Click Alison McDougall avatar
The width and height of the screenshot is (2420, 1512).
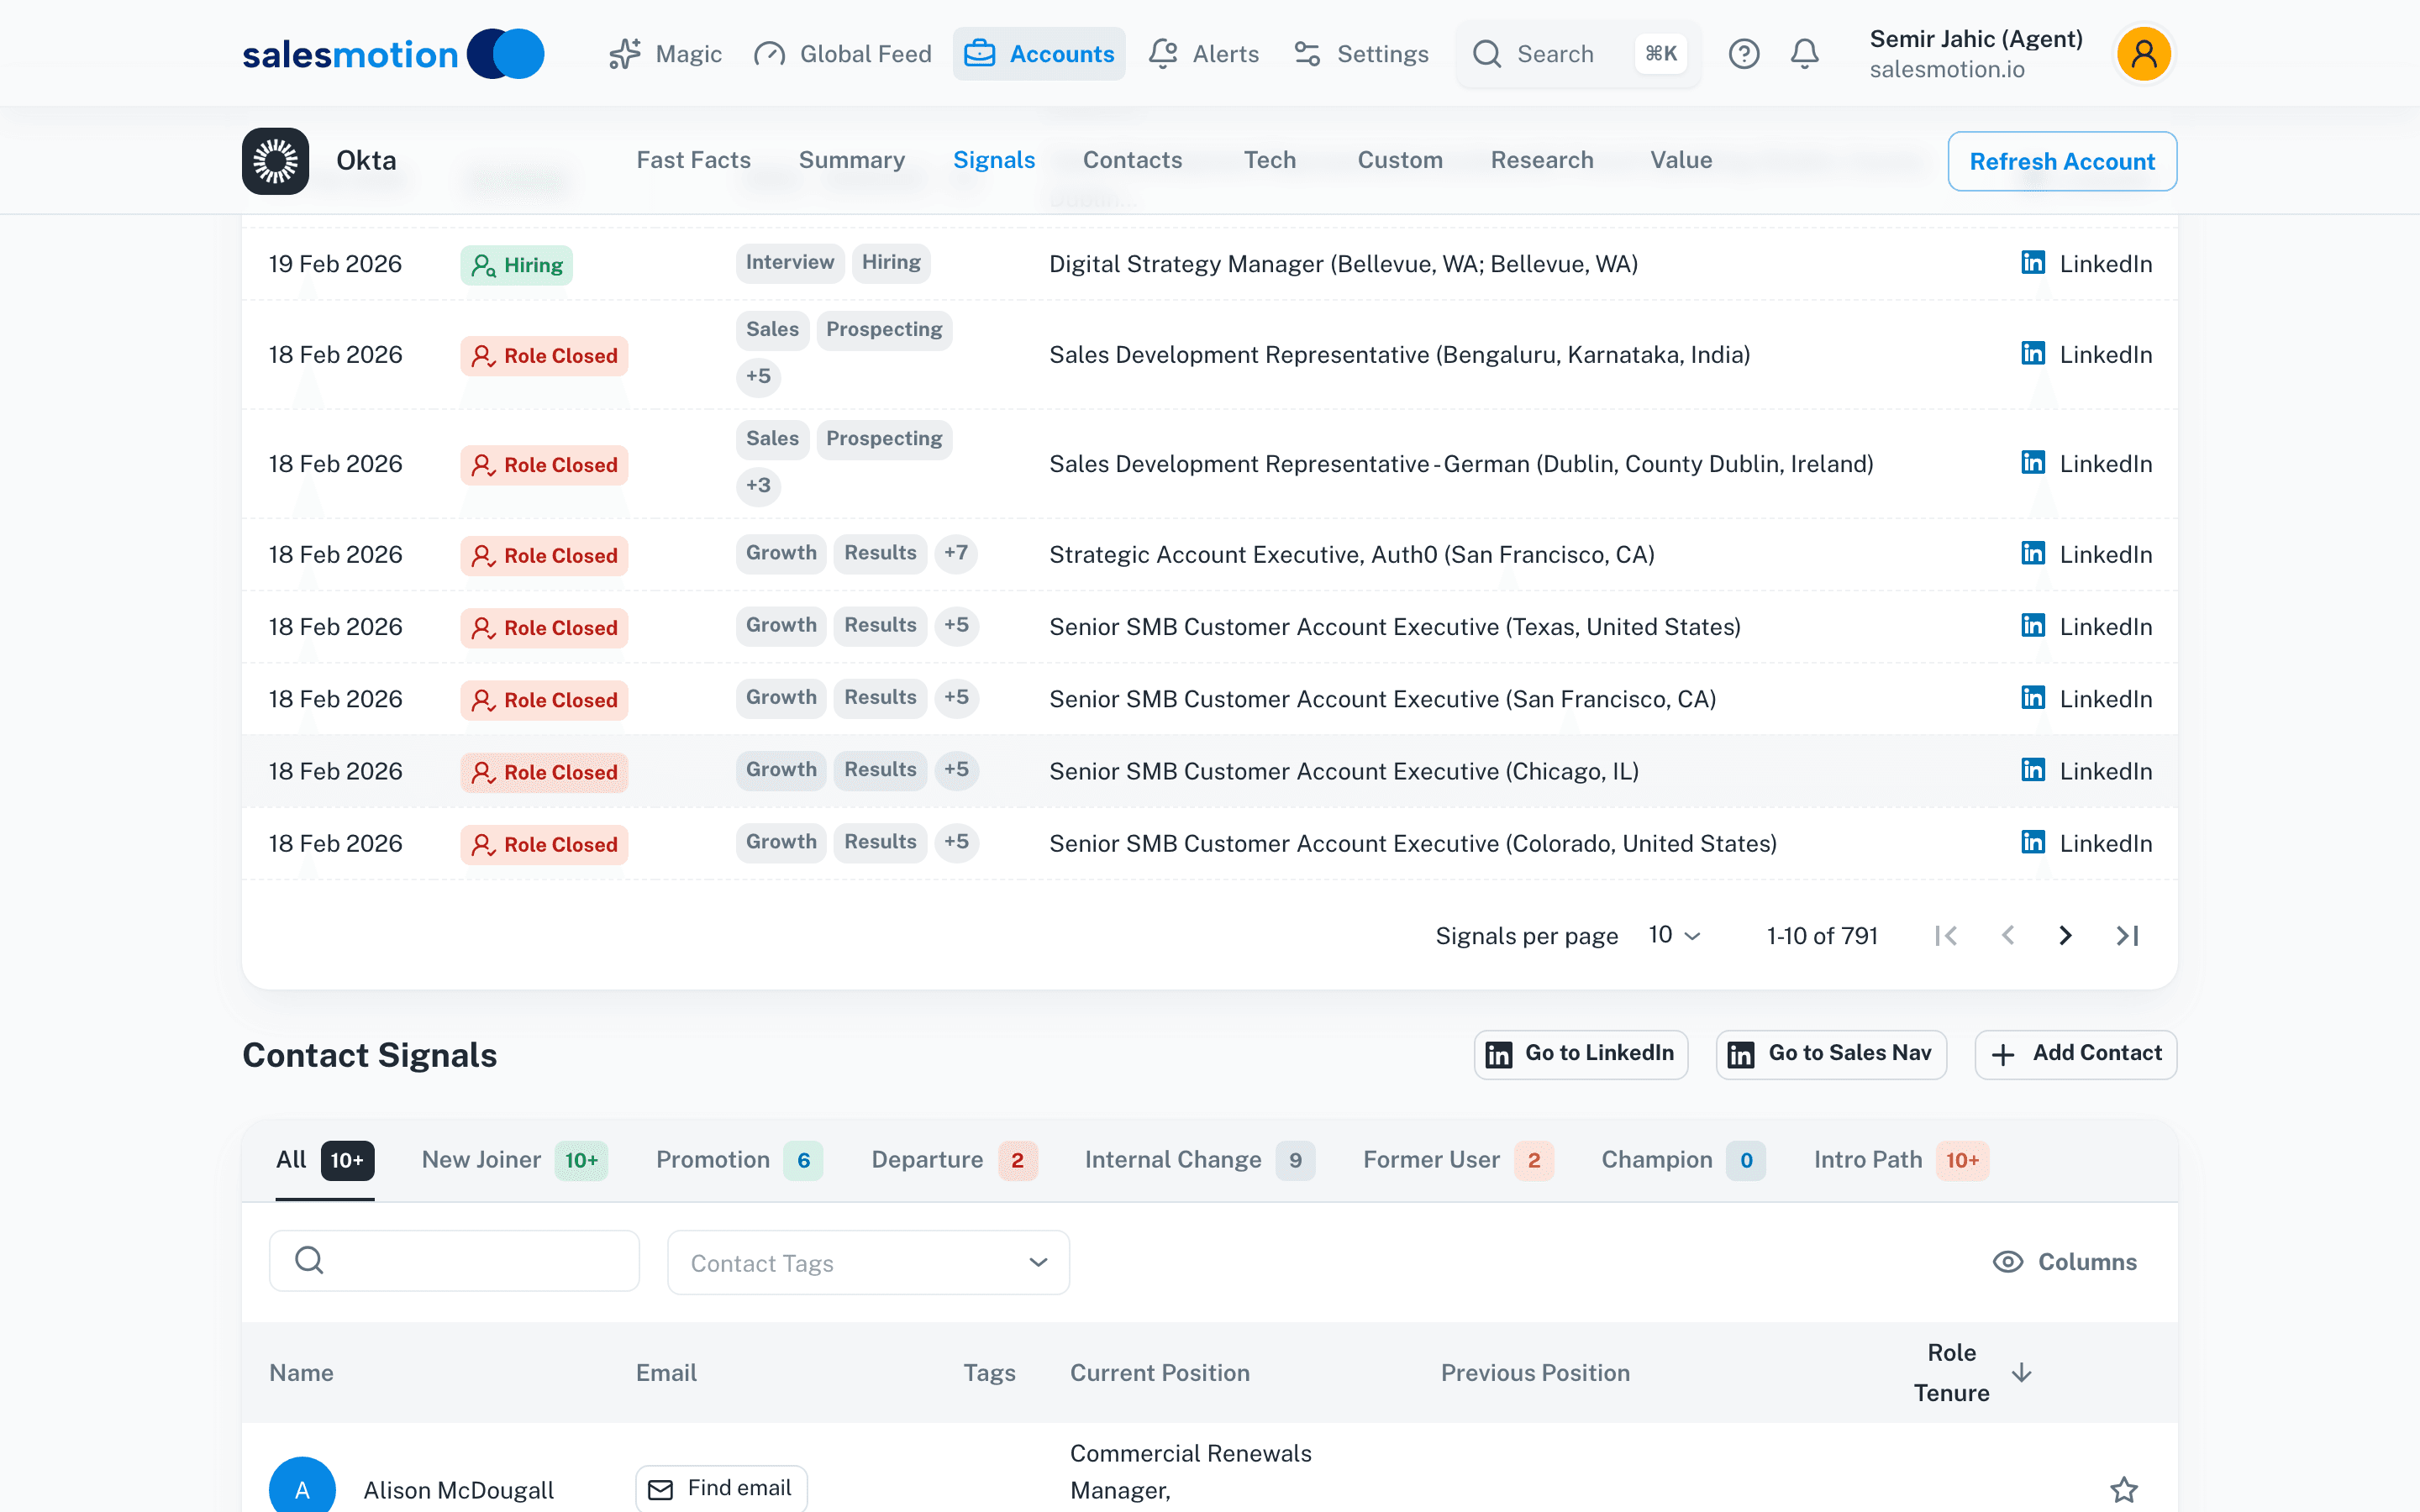302,1486
